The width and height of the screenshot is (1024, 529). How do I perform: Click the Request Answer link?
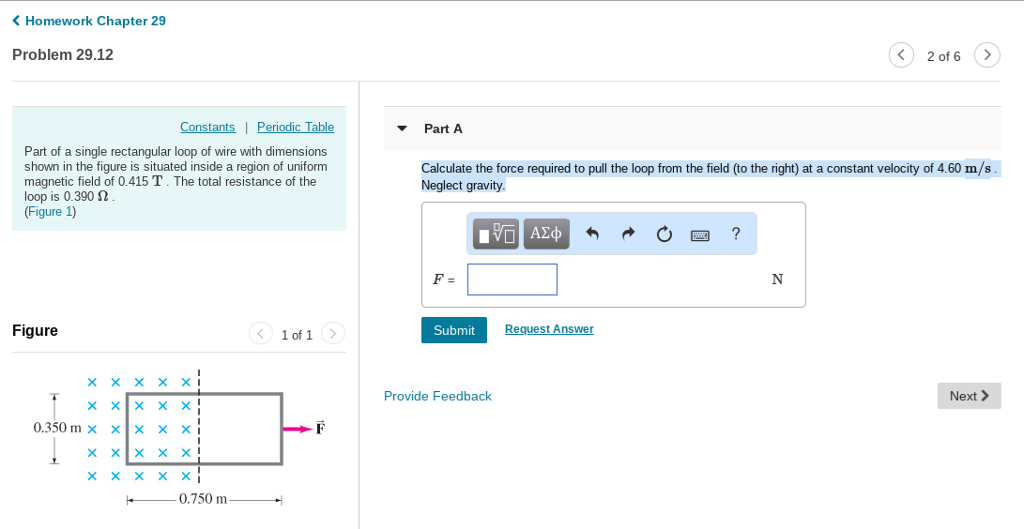(549, 329)
